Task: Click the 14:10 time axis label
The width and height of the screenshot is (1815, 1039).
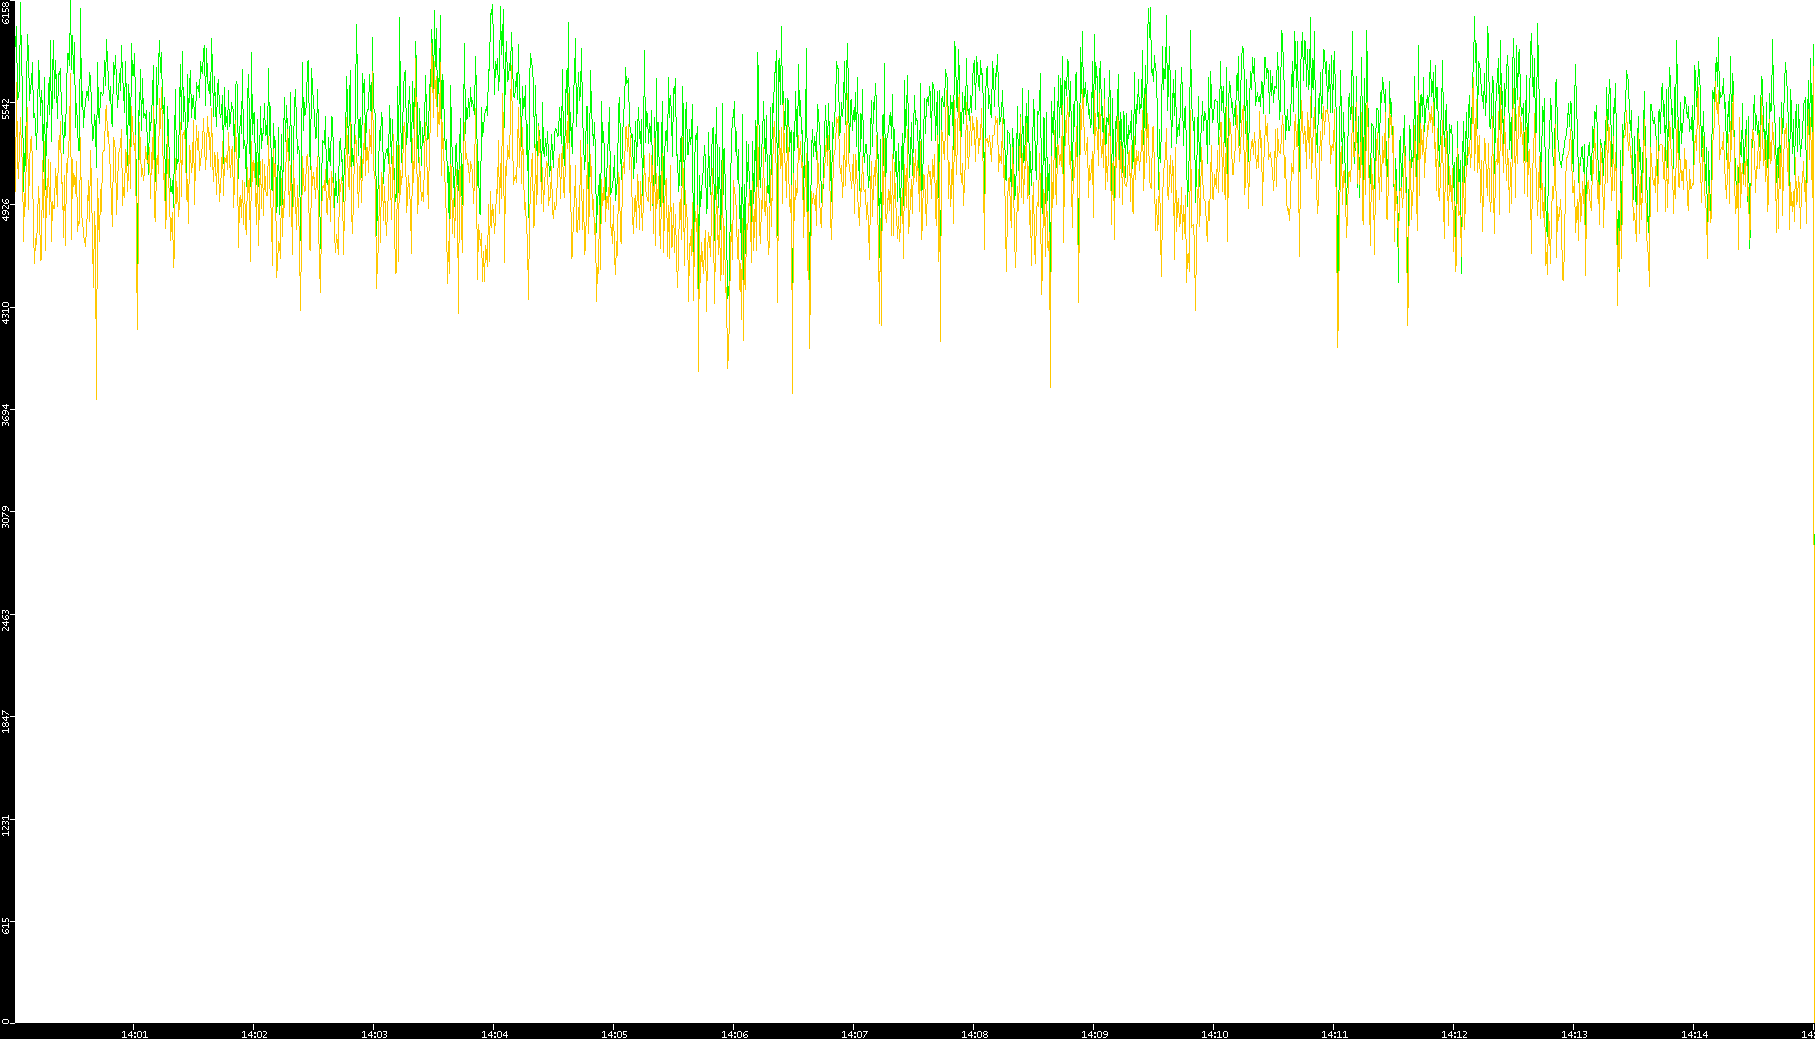Action: [x=1214, y=1034]
